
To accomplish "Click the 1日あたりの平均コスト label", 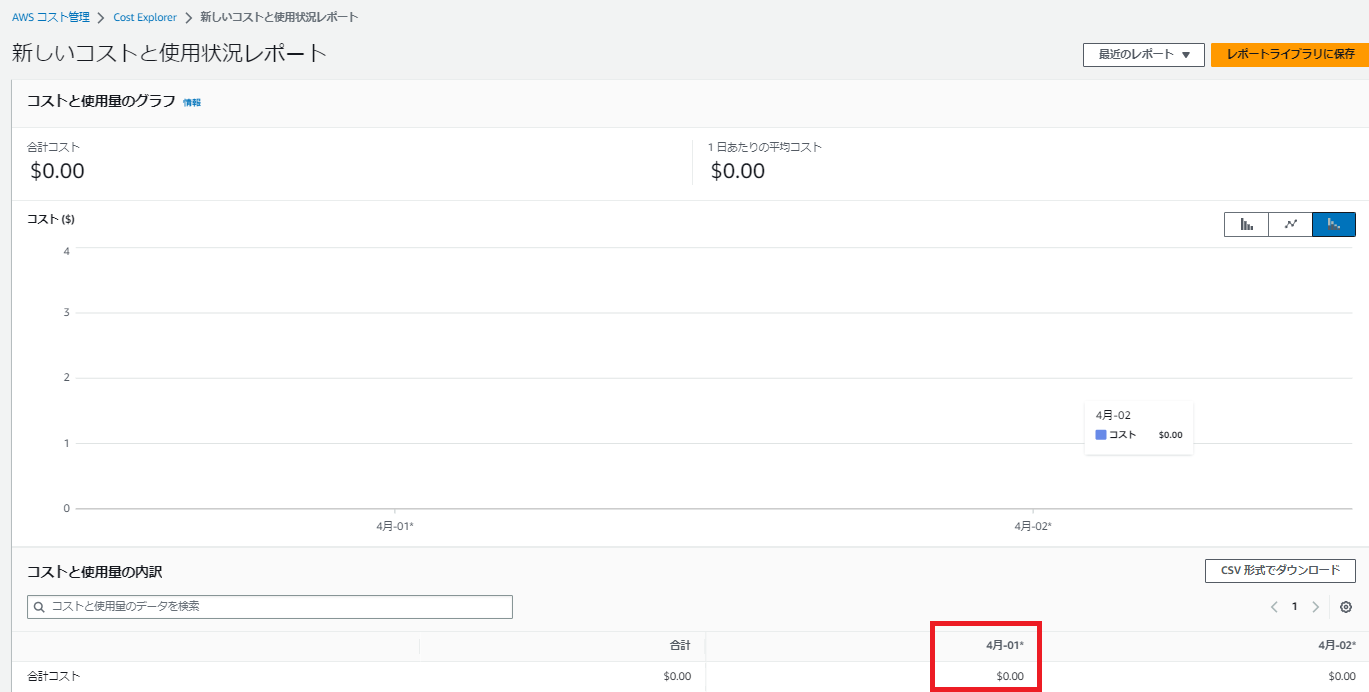I will tap(765, 147).
